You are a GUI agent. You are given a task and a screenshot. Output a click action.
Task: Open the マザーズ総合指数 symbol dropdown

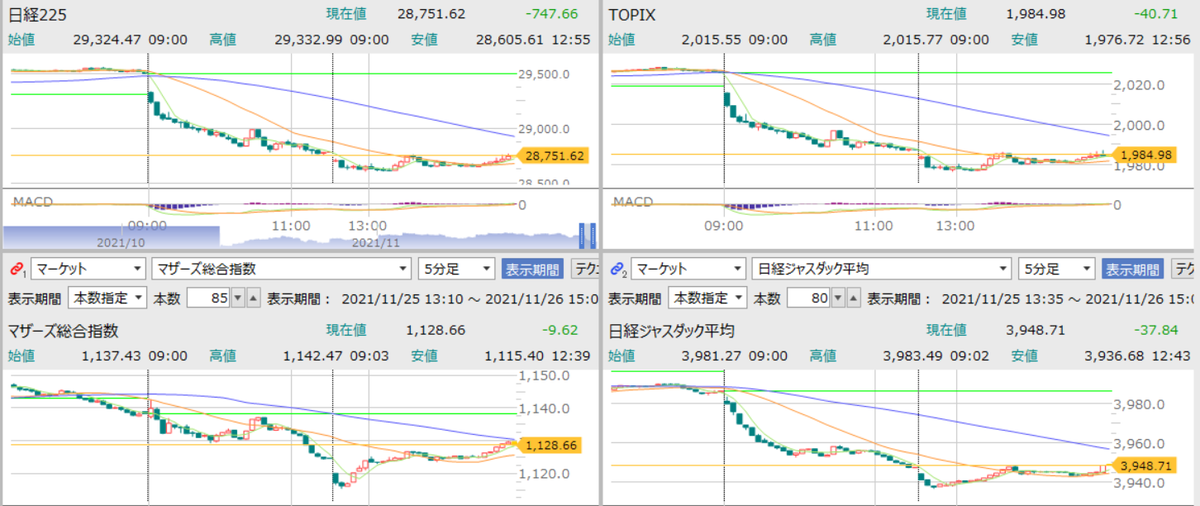click(x=281, y=269)
